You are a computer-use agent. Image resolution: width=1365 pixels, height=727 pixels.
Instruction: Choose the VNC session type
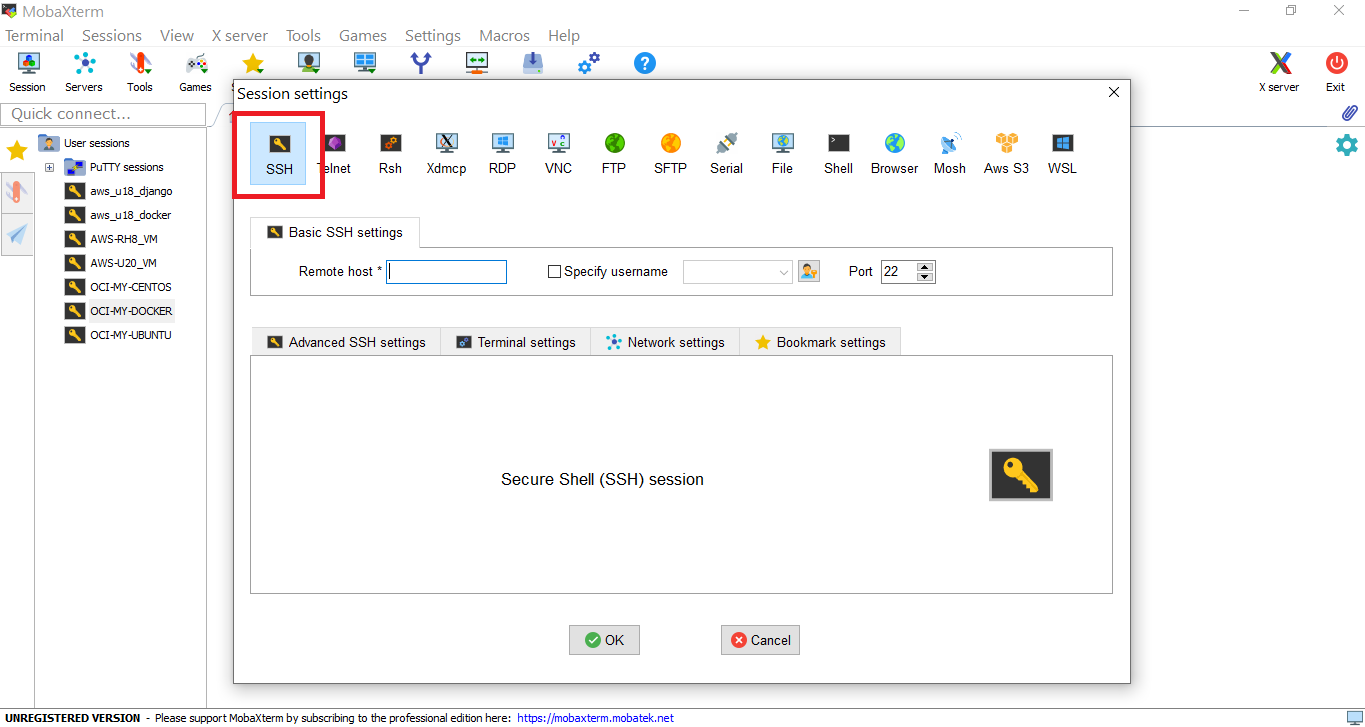[x=558, y=153]
